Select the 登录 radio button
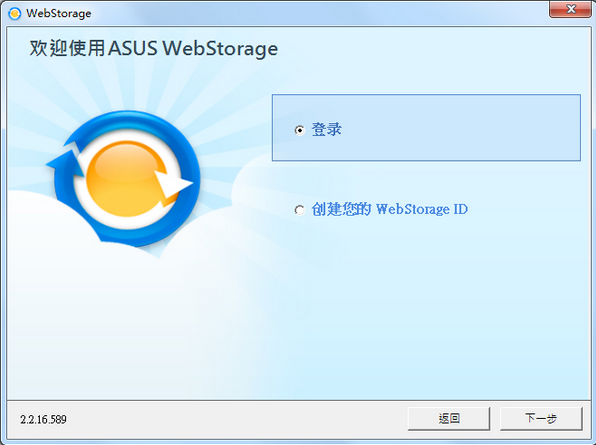This screenshot has width=596, height=445. (x=300, y=130)
